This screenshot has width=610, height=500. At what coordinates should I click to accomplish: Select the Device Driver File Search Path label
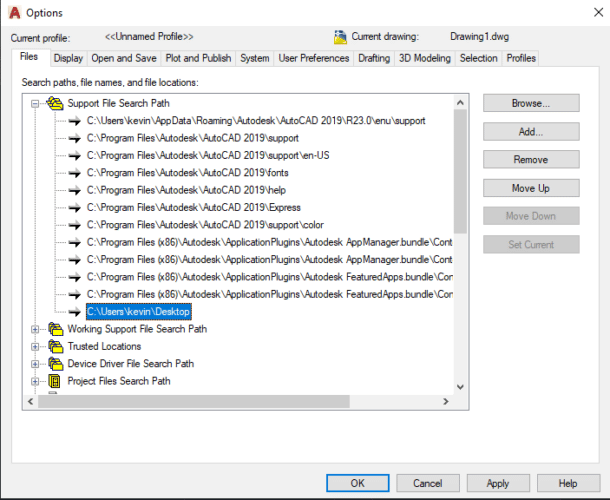pyautogui.click(x=131, y=364)
